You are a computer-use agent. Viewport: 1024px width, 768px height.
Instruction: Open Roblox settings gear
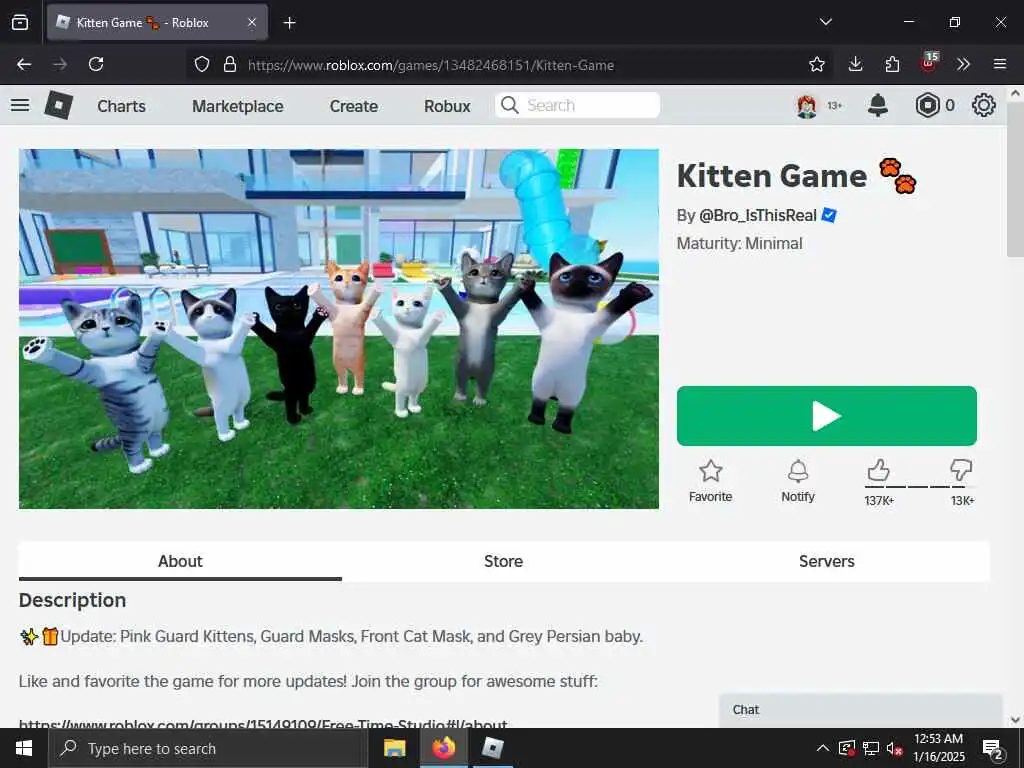pyautogui.click(x=984, y=105)
